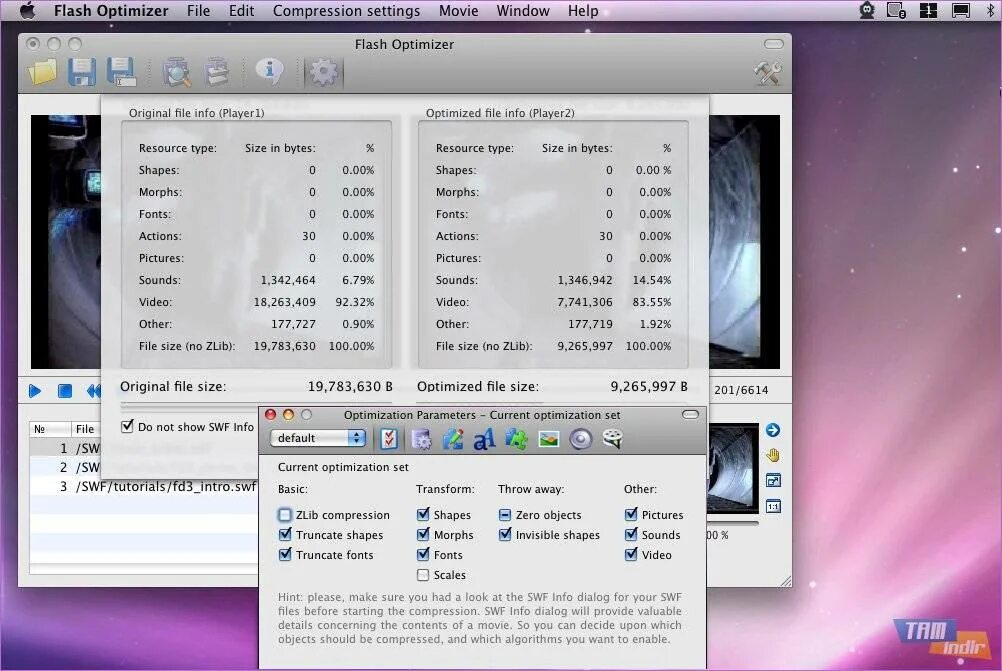Click the blue right-arrow icon beside preview

(773, 430)
